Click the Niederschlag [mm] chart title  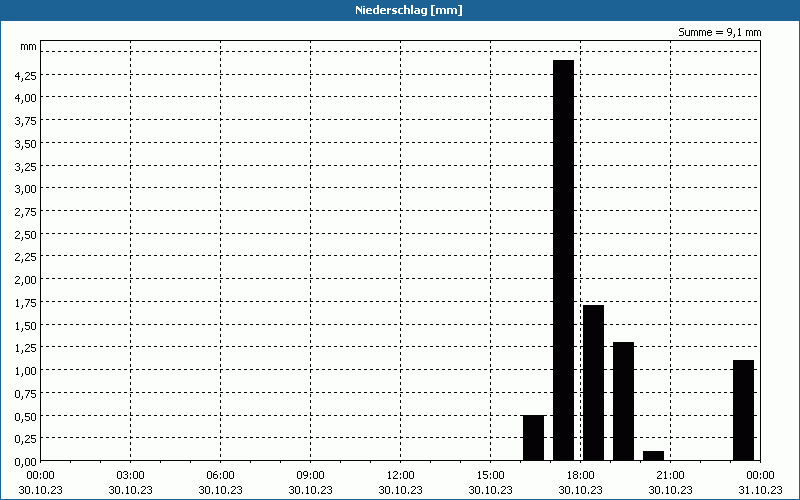point(409,10)
